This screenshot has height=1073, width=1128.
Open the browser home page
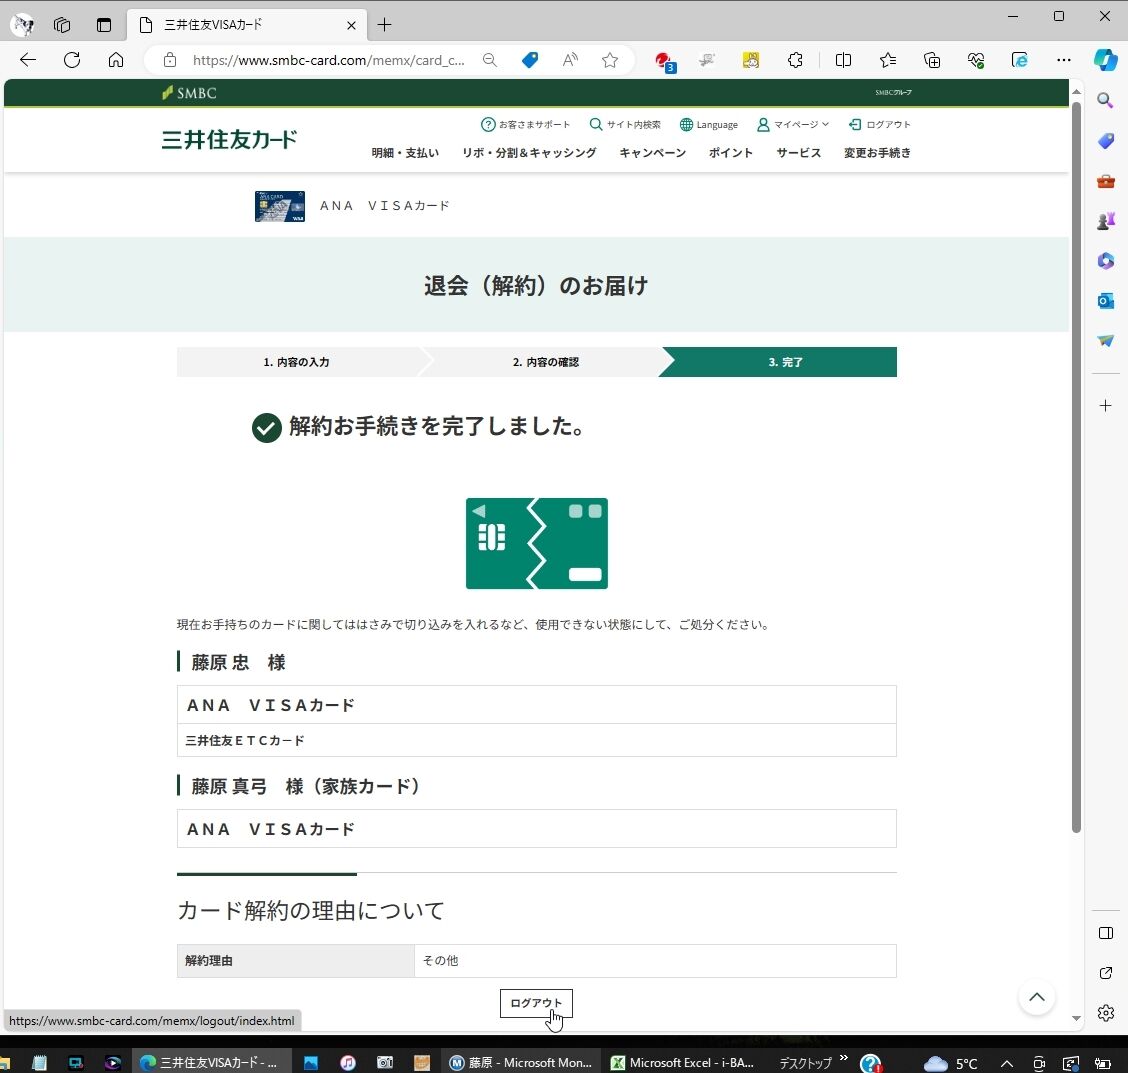point(116,60)
